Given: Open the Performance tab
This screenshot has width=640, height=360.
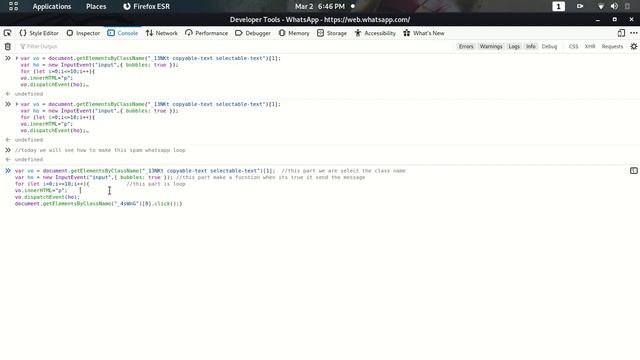Looking at the screenshot, I should click(x=207, y=33).
